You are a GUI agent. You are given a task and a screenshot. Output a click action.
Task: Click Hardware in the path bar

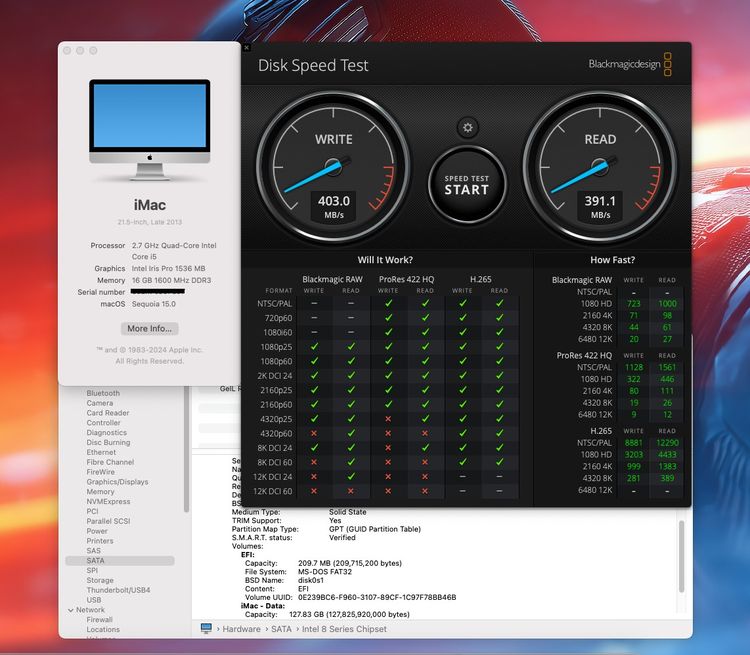242,629
